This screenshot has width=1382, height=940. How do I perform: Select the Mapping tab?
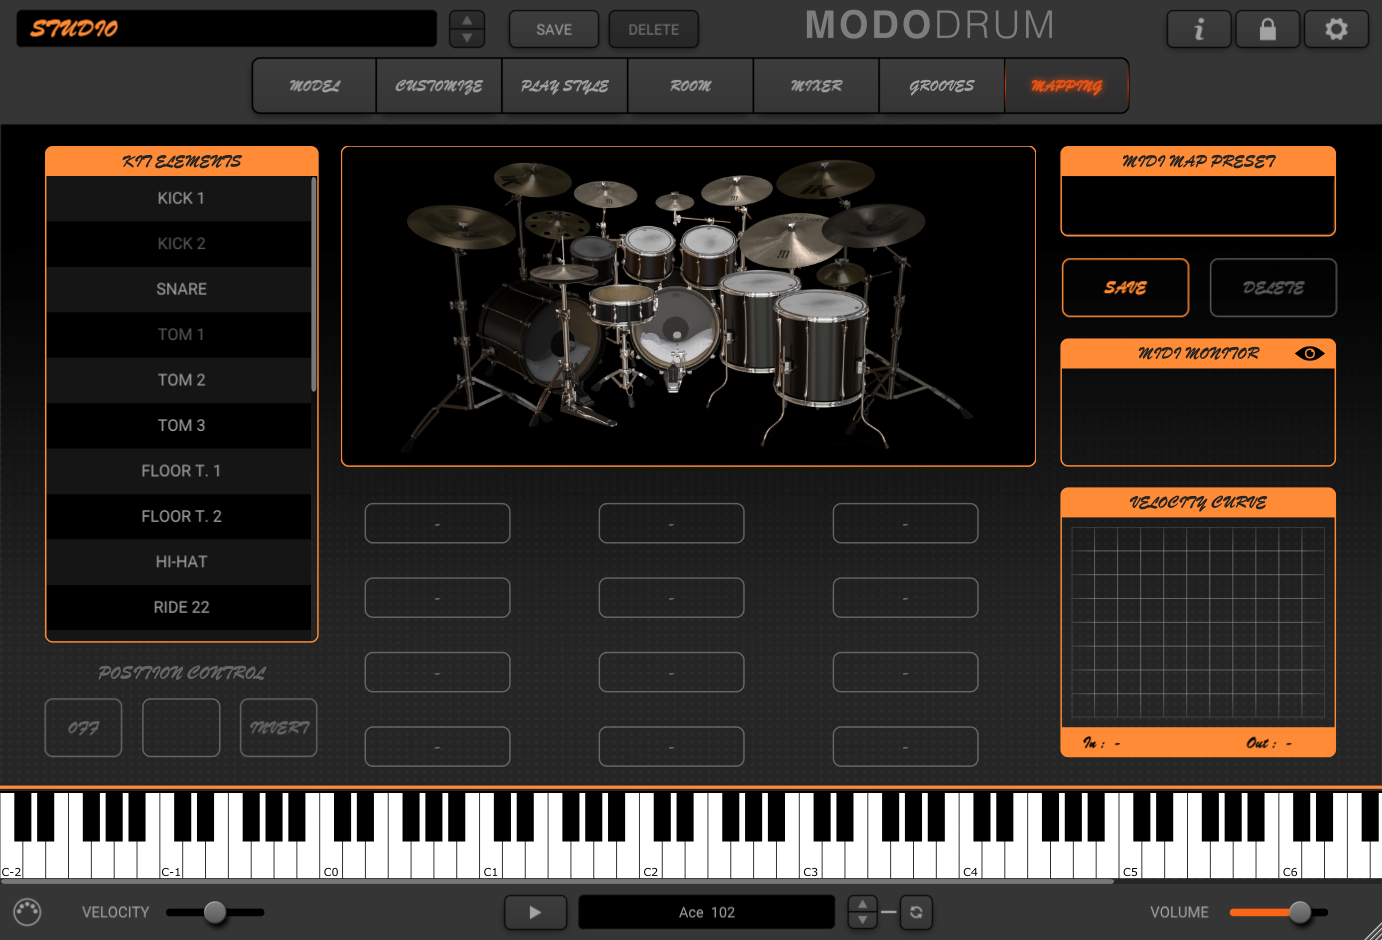[1067, 86]
